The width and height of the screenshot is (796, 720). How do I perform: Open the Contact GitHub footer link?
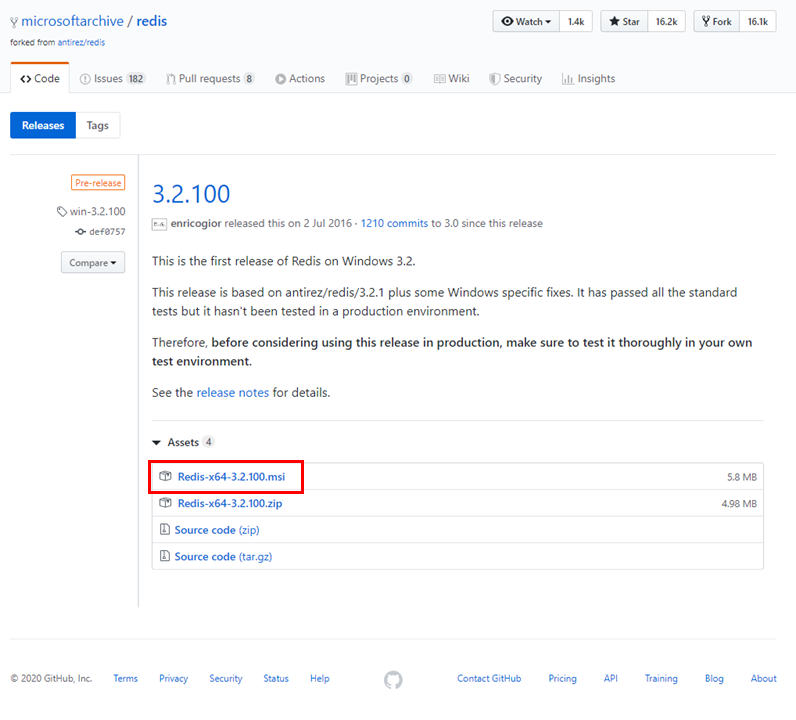click(x=489, y=678)
